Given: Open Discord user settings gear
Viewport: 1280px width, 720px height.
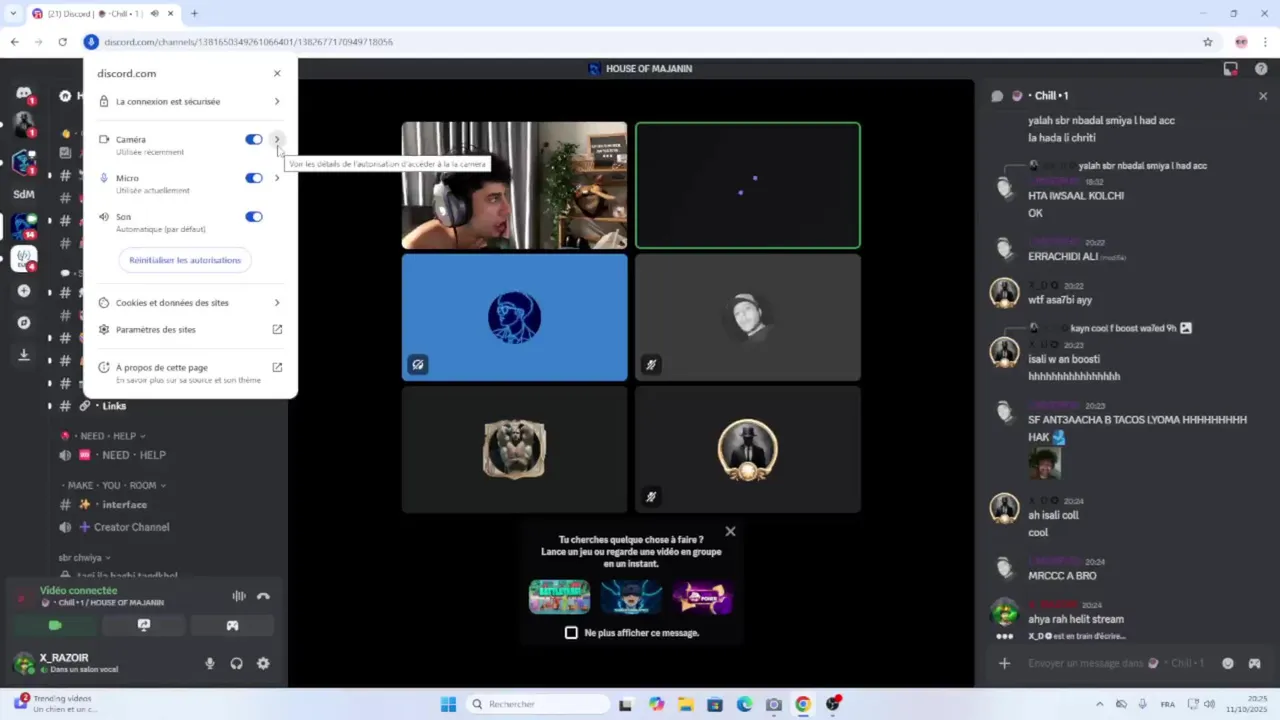Looking at the screenshot, I should (263, 663).
